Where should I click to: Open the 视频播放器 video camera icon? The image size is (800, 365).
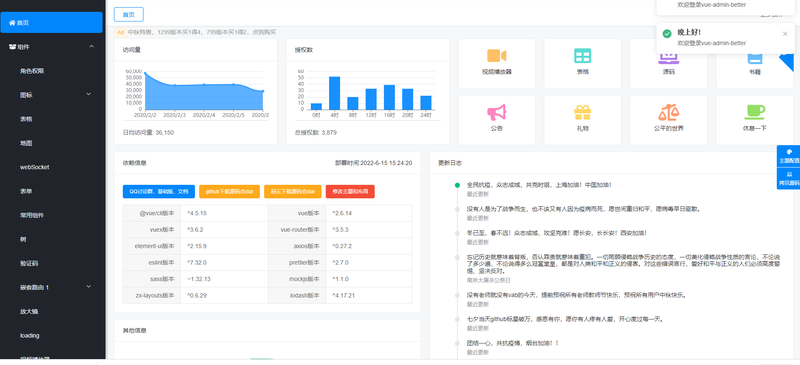pos(496,55)
